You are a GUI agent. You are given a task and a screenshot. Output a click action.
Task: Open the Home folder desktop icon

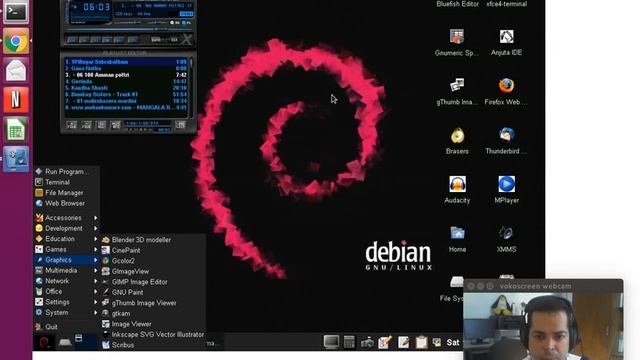[x=457, y=239]
